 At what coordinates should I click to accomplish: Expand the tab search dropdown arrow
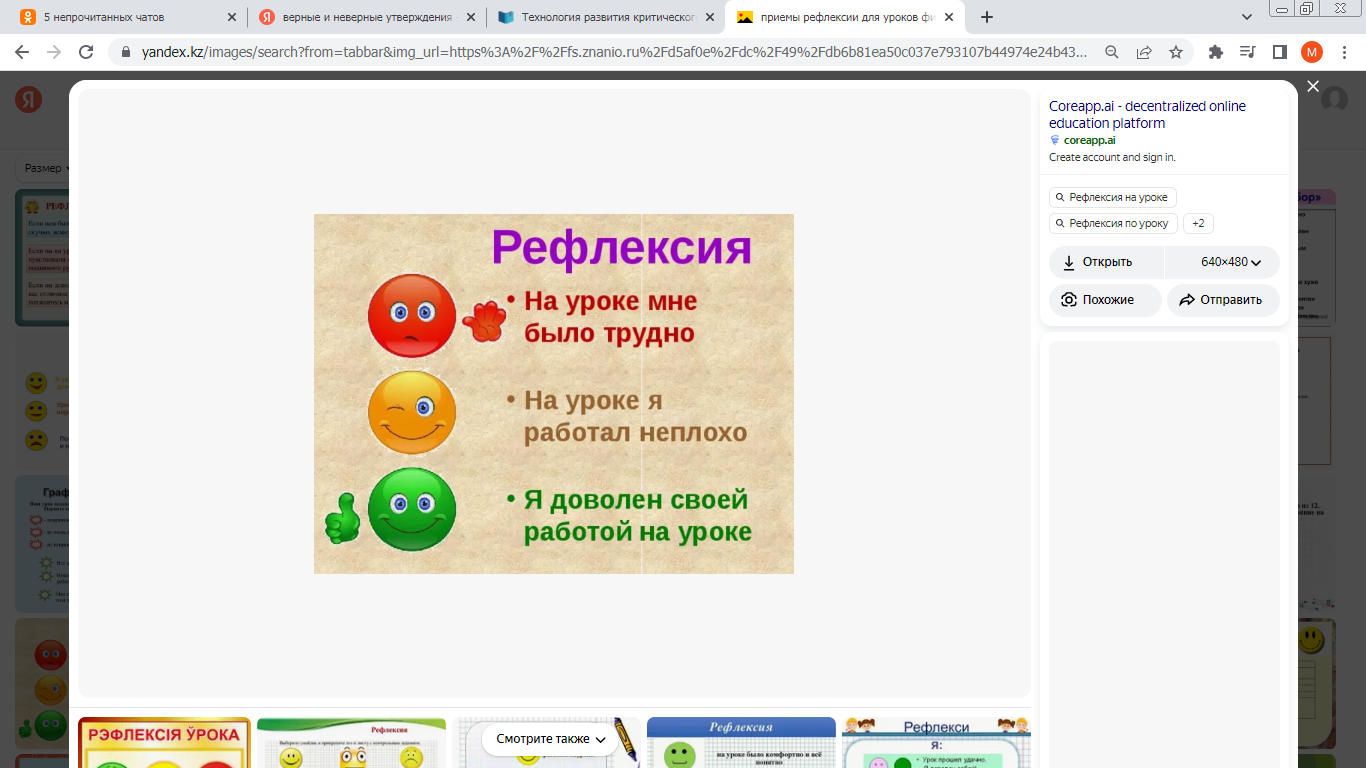click(1247, 17)
